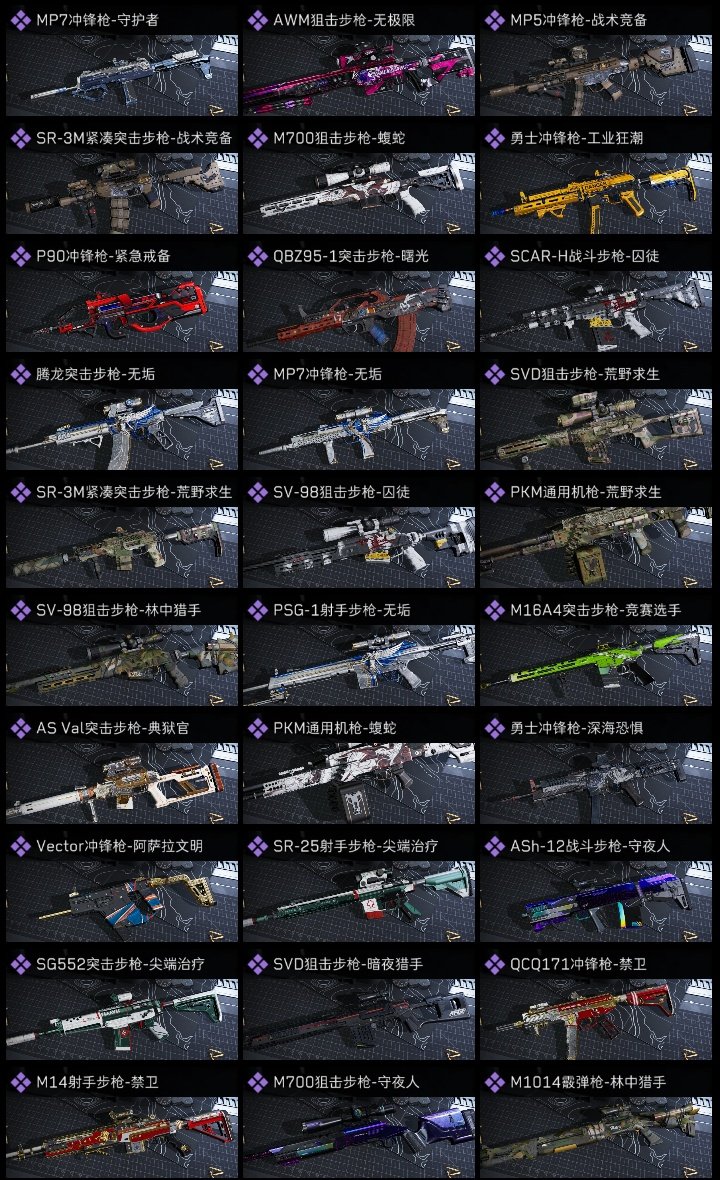Viewport: 720px width, 1180px height.
Task: Choose the green M16A4突击步枪-竞赛选手 skin image
Action: coord(596,665)
